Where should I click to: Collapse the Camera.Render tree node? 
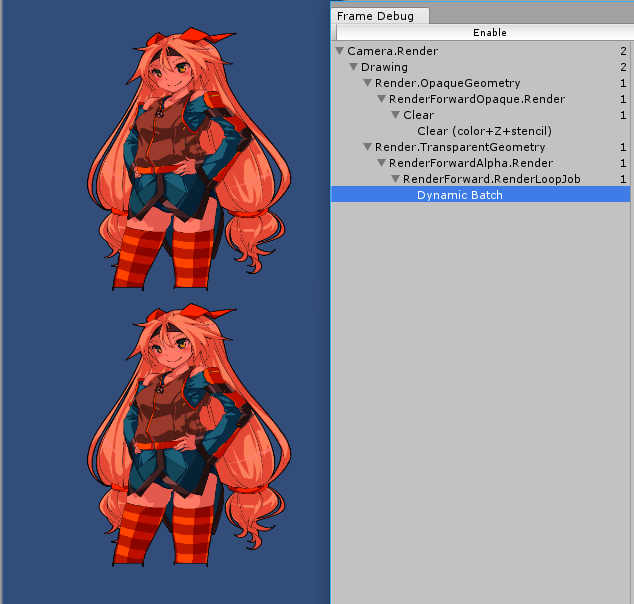point(340,51)
